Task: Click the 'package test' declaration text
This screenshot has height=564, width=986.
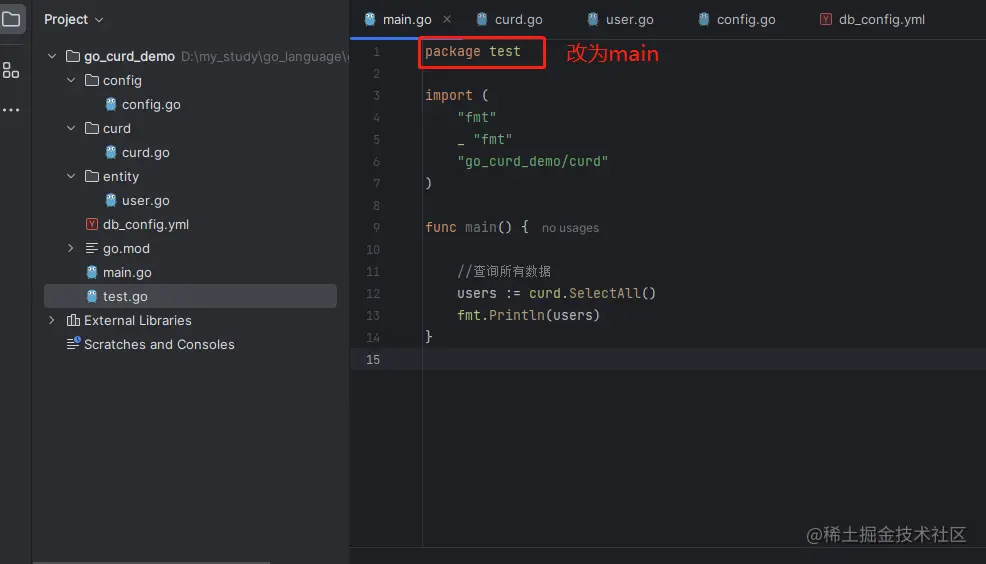Action: [x=473, y=52]
